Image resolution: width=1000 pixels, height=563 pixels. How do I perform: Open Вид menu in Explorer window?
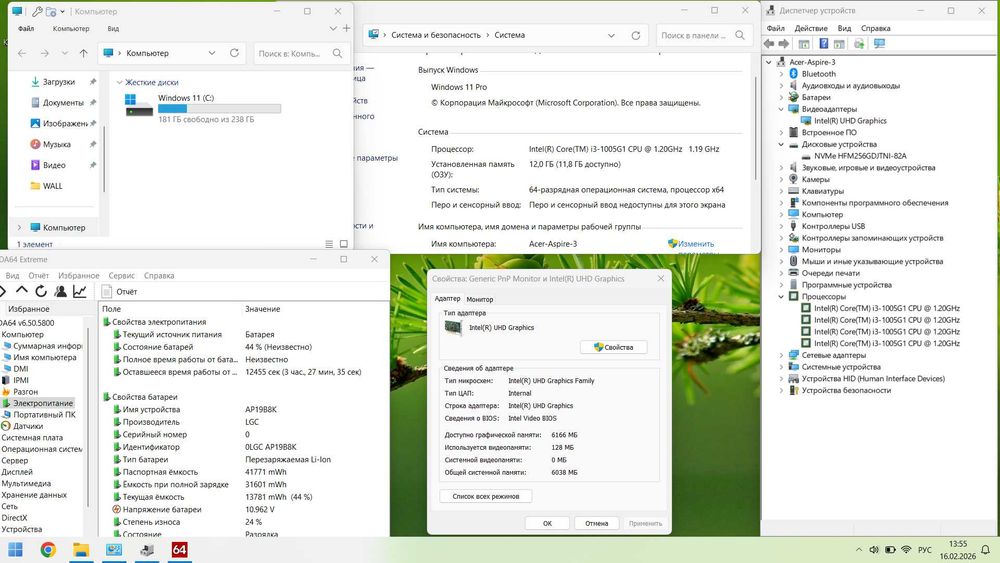pyautogui.click(x=113, y=29)
